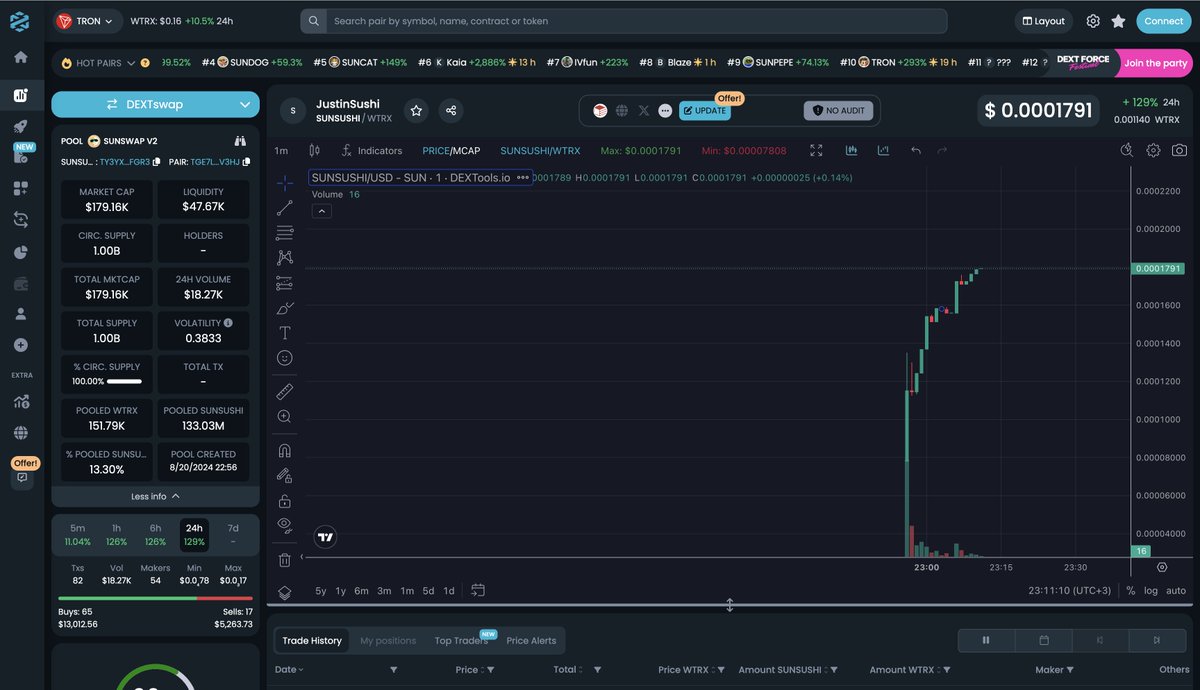Select the crosshair cursor tool
The height and width of the screenshot is (690, 1200).
coord(285,183)
